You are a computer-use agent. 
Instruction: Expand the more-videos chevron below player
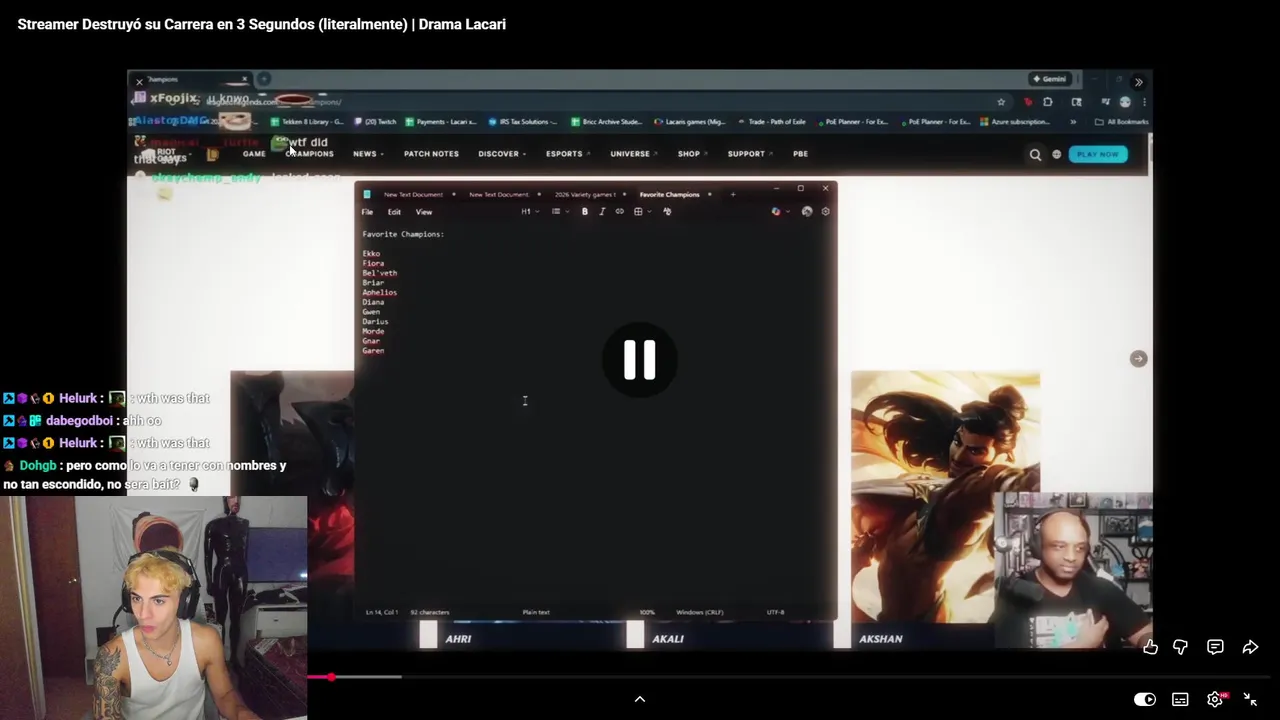(640, 699)
